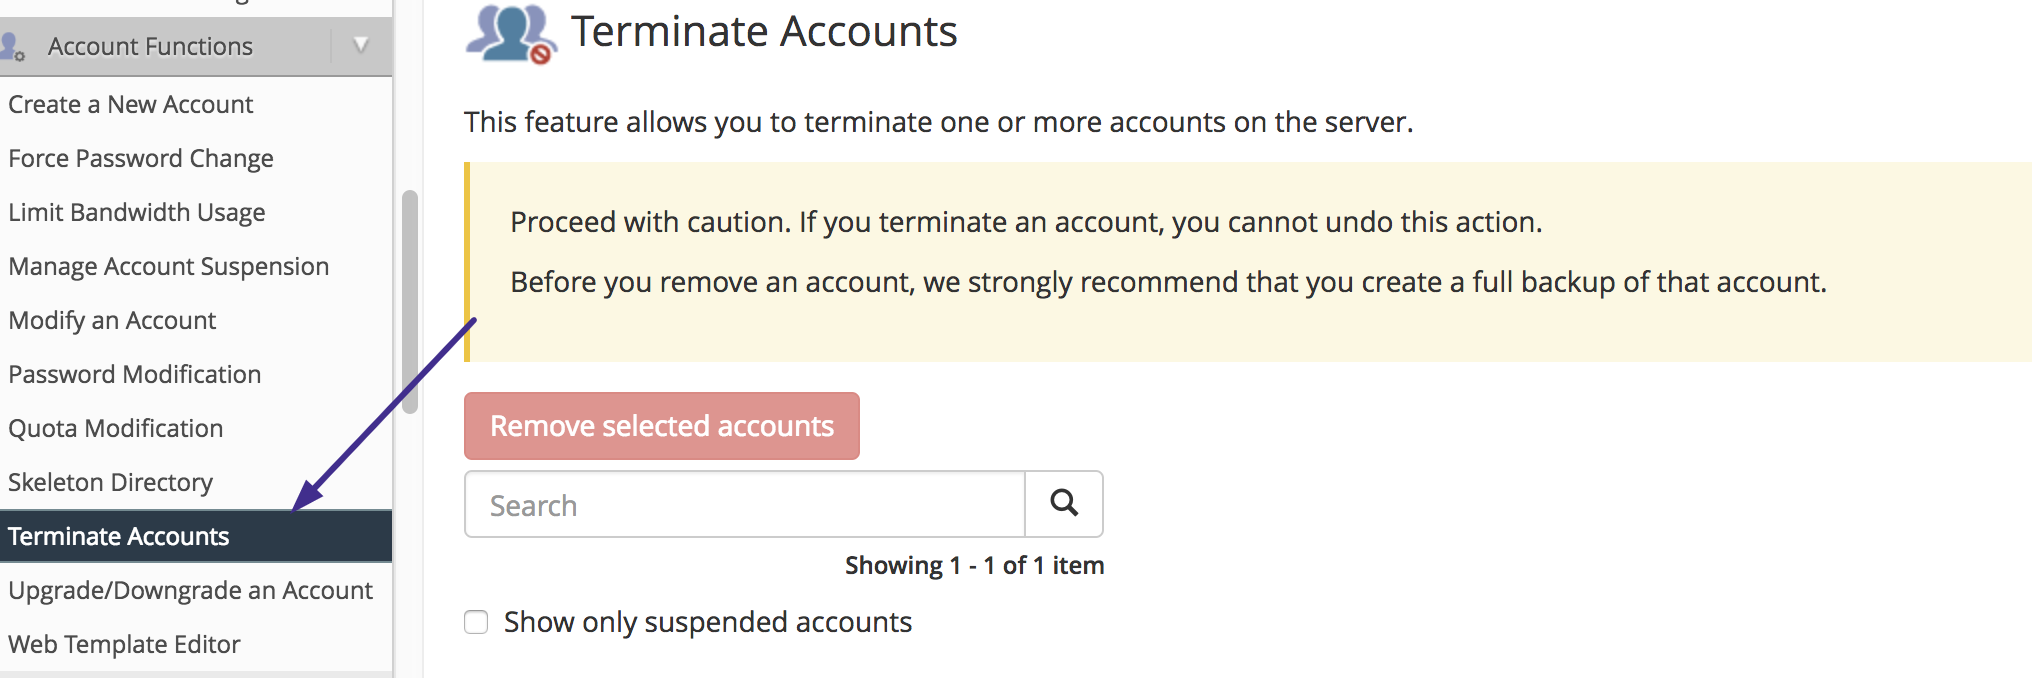Click the Terminate Accounts header icon

[x=511, y=33]
